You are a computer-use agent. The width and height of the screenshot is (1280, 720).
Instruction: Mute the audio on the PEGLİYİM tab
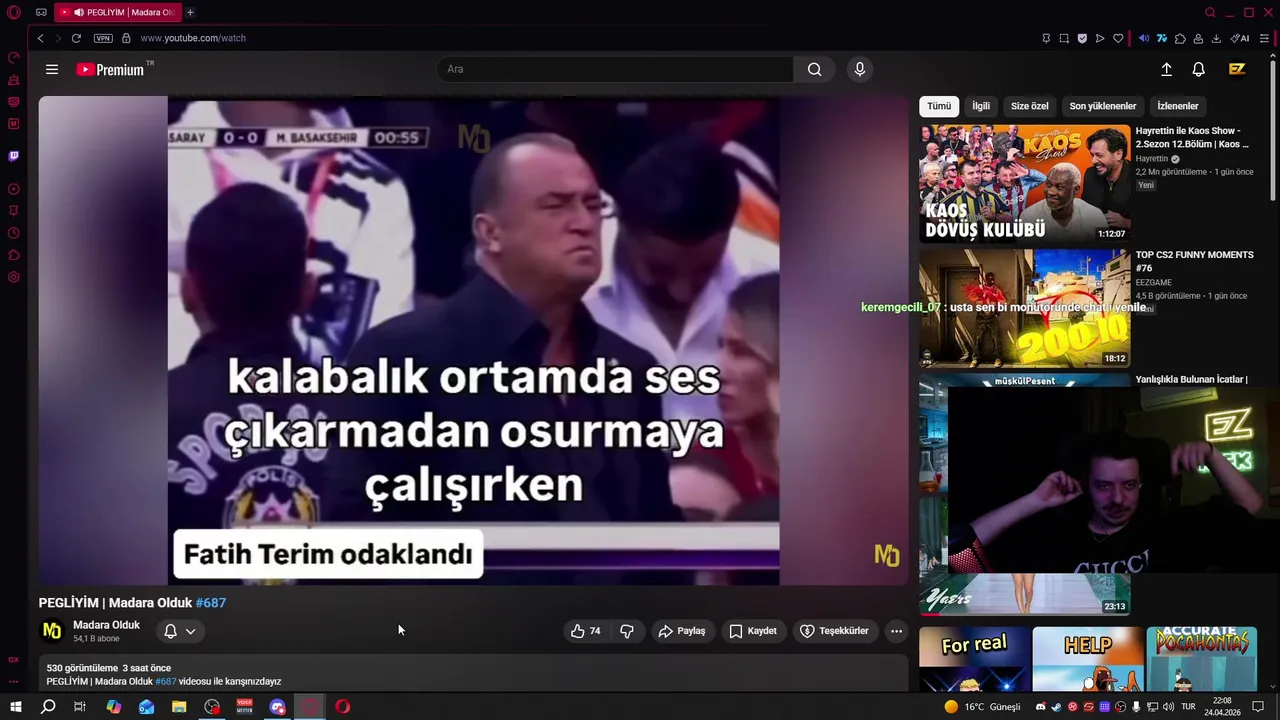click(78, 12)
